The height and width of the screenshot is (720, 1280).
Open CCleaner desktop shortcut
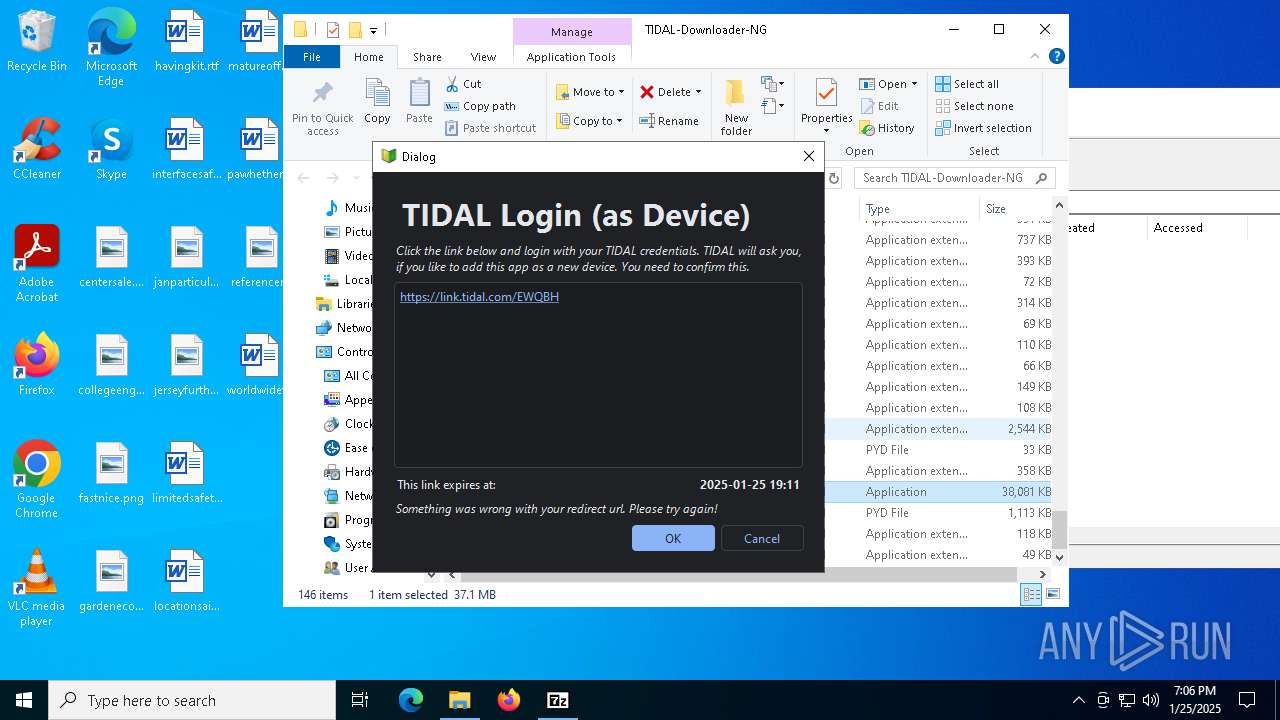(x=37, y=148)
